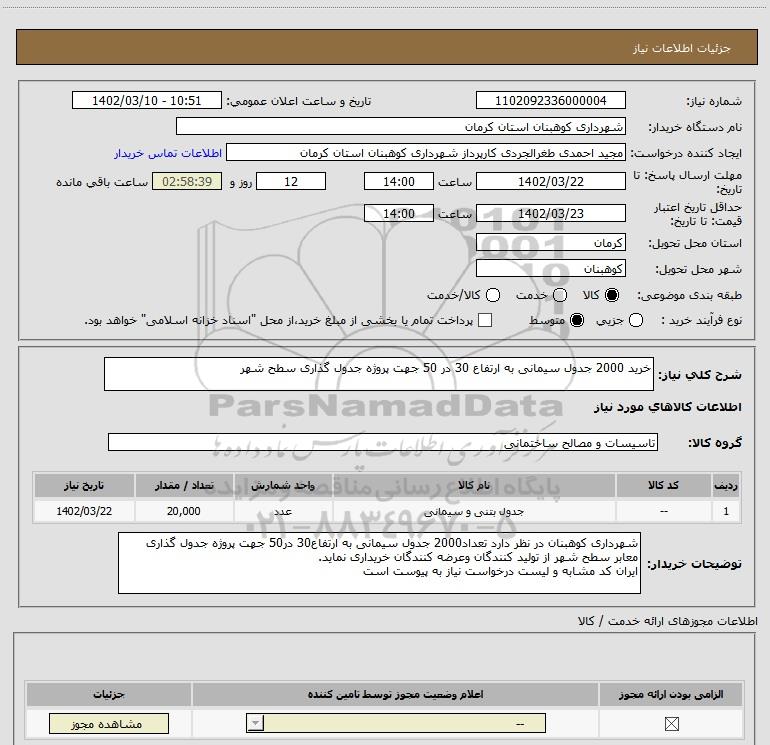Click the ردیف column header
Image resolution: width=770 pixels, height=745 pixels.
point(726,485)
